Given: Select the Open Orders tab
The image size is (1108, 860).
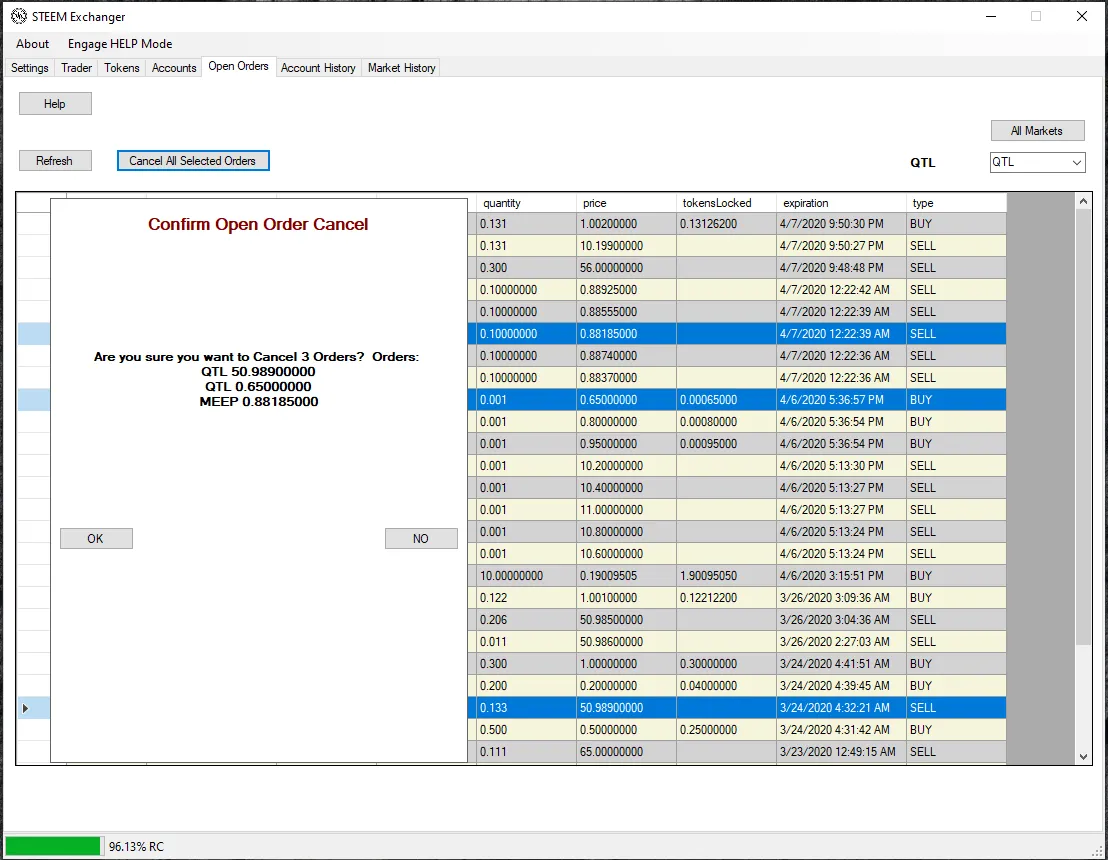Looking at the screenshot, I should [238, 66].
